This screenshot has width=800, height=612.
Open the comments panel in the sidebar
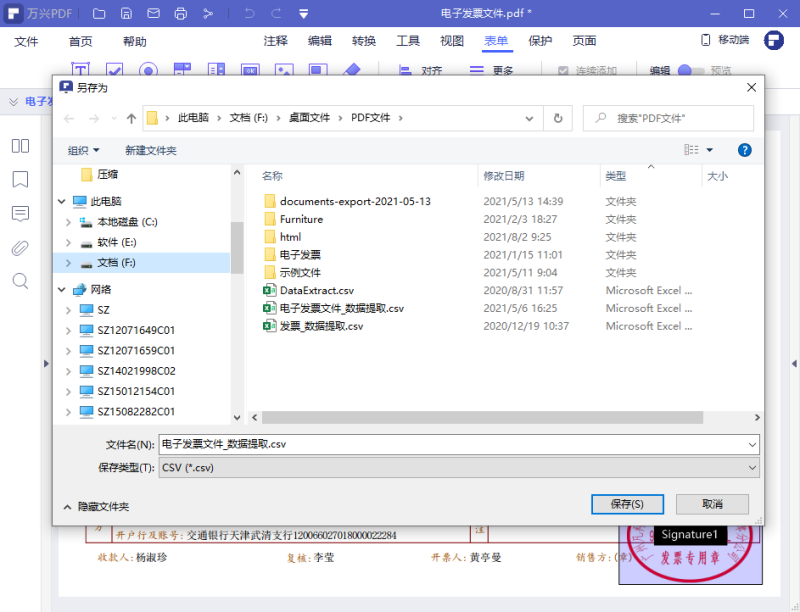[20, 213]
